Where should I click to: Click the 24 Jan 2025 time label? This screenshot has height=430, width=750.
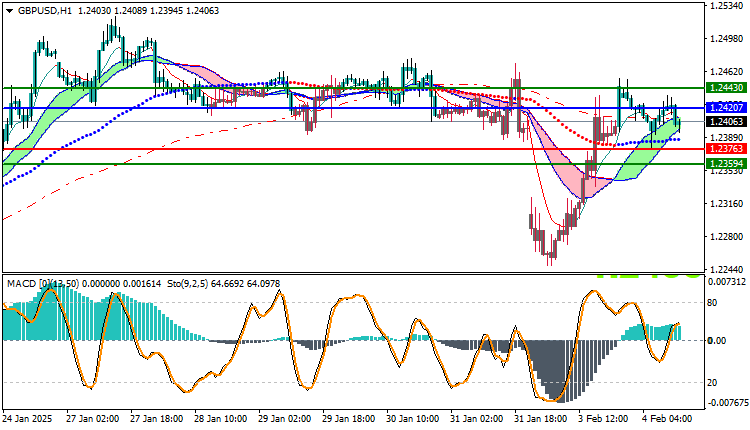pos(27,419)
